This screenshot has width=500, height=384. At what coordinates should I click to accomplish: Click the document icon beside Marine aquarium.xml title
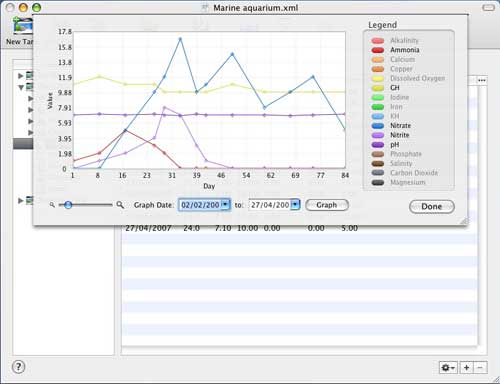pos(205,8)
